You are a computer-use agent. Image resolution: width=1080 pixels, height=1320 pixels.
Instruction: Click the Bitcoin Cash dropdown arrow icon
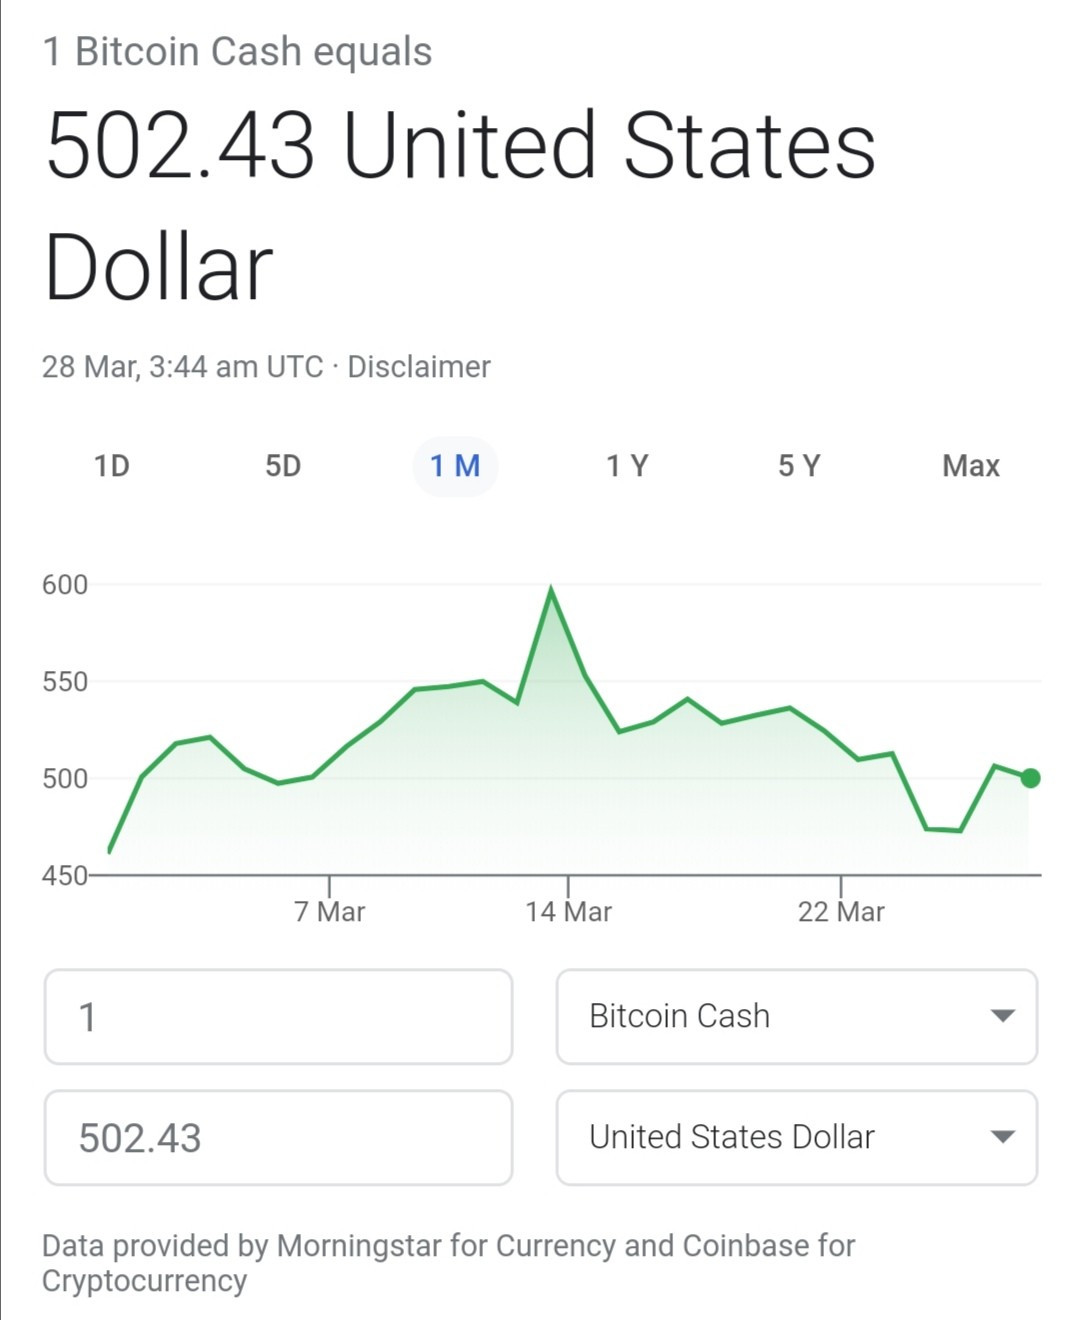click(1002, 1016)
